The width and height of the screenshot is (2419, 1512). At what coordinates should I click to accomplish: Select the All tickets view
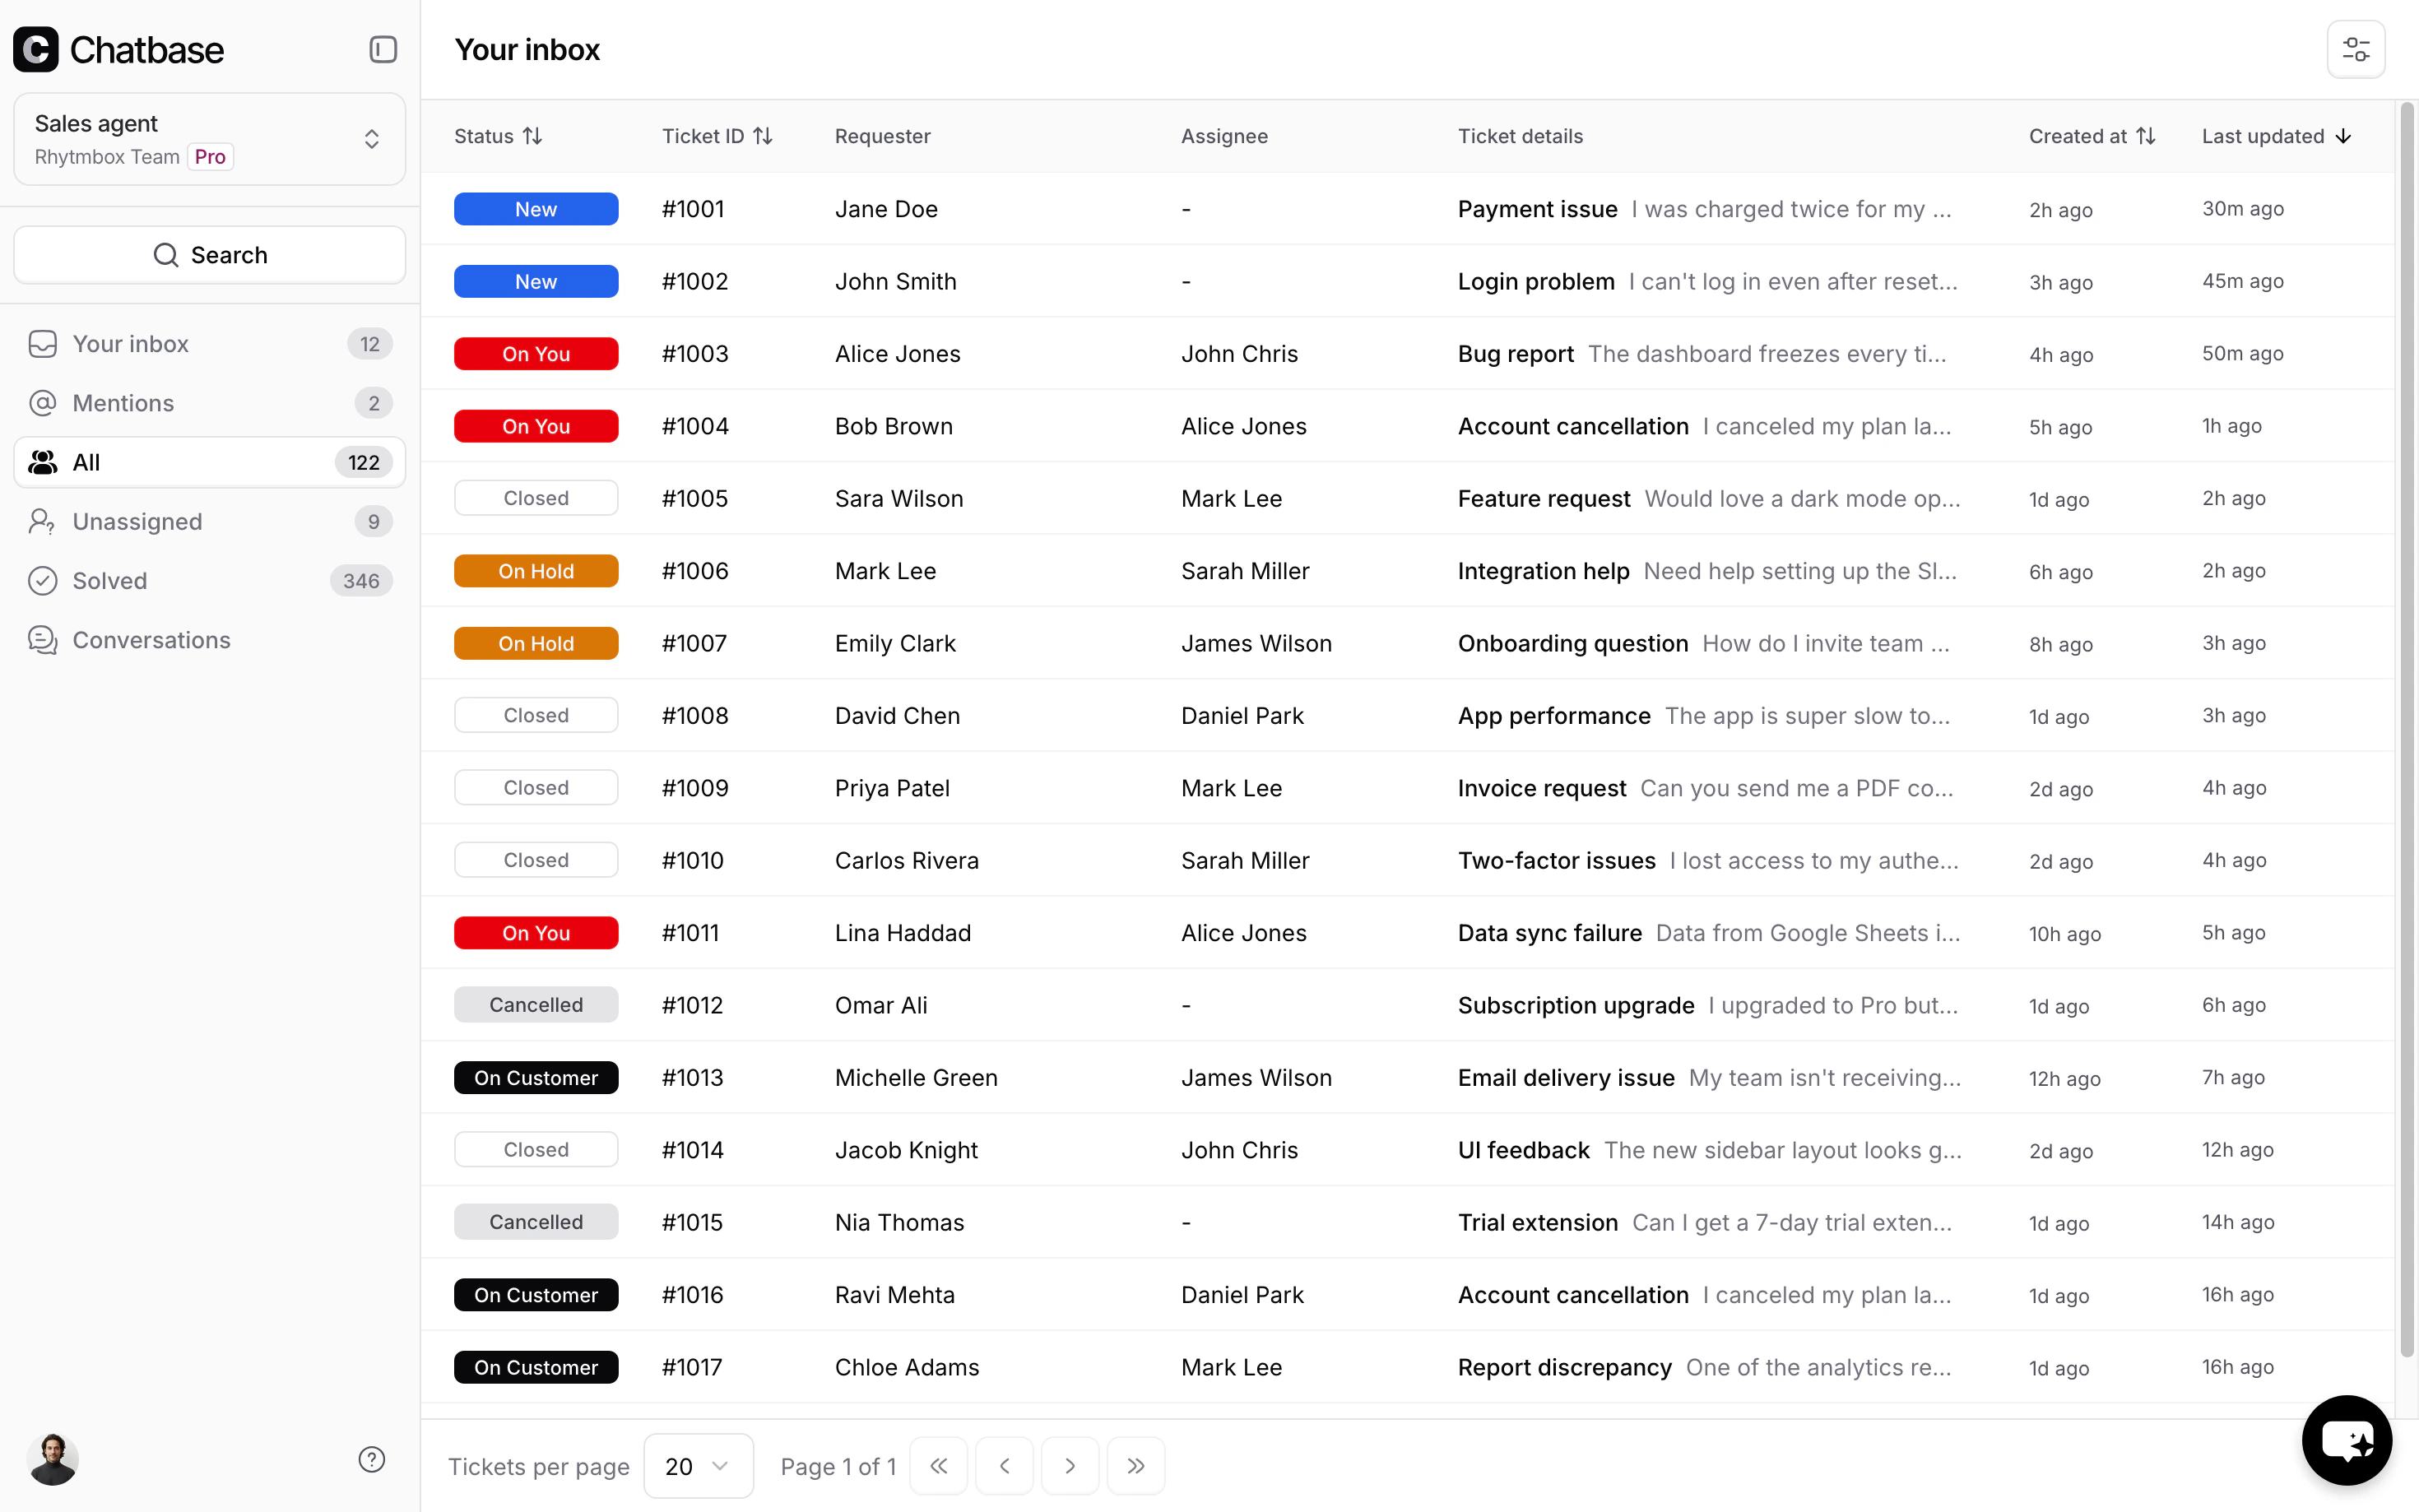click(x=209, y=462)
